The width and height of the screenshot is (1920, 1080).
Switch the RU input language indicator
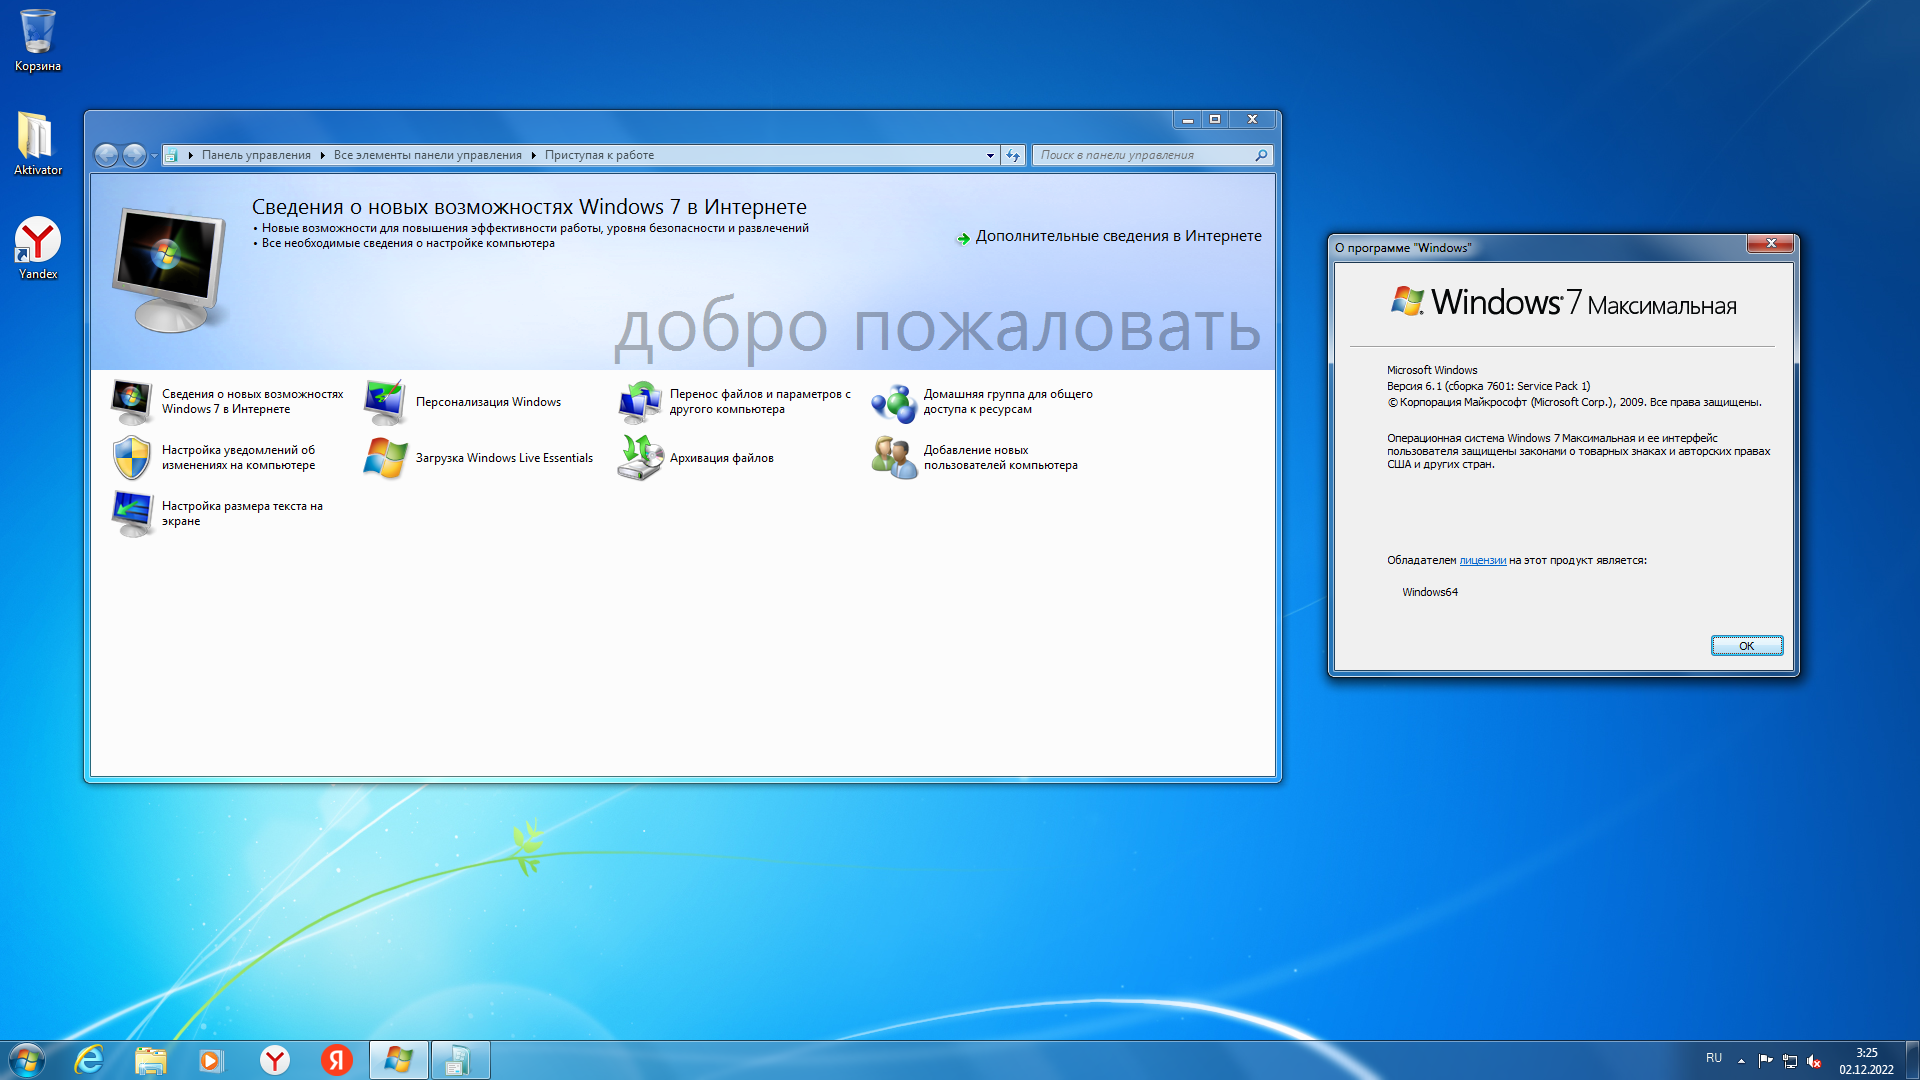pyautogui.click(x=1714, y=1058)
